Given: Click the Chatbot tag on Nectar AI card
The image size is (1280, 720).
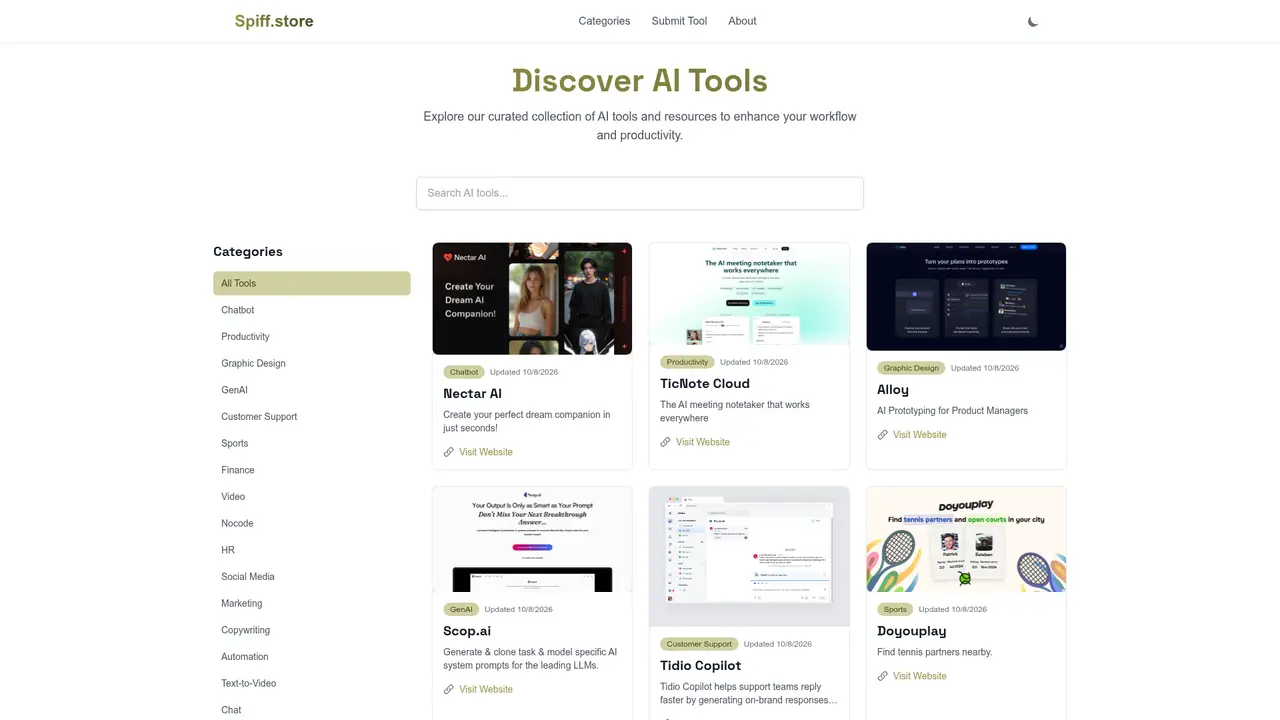Looking at the screenshot, I should click(464, 372).
